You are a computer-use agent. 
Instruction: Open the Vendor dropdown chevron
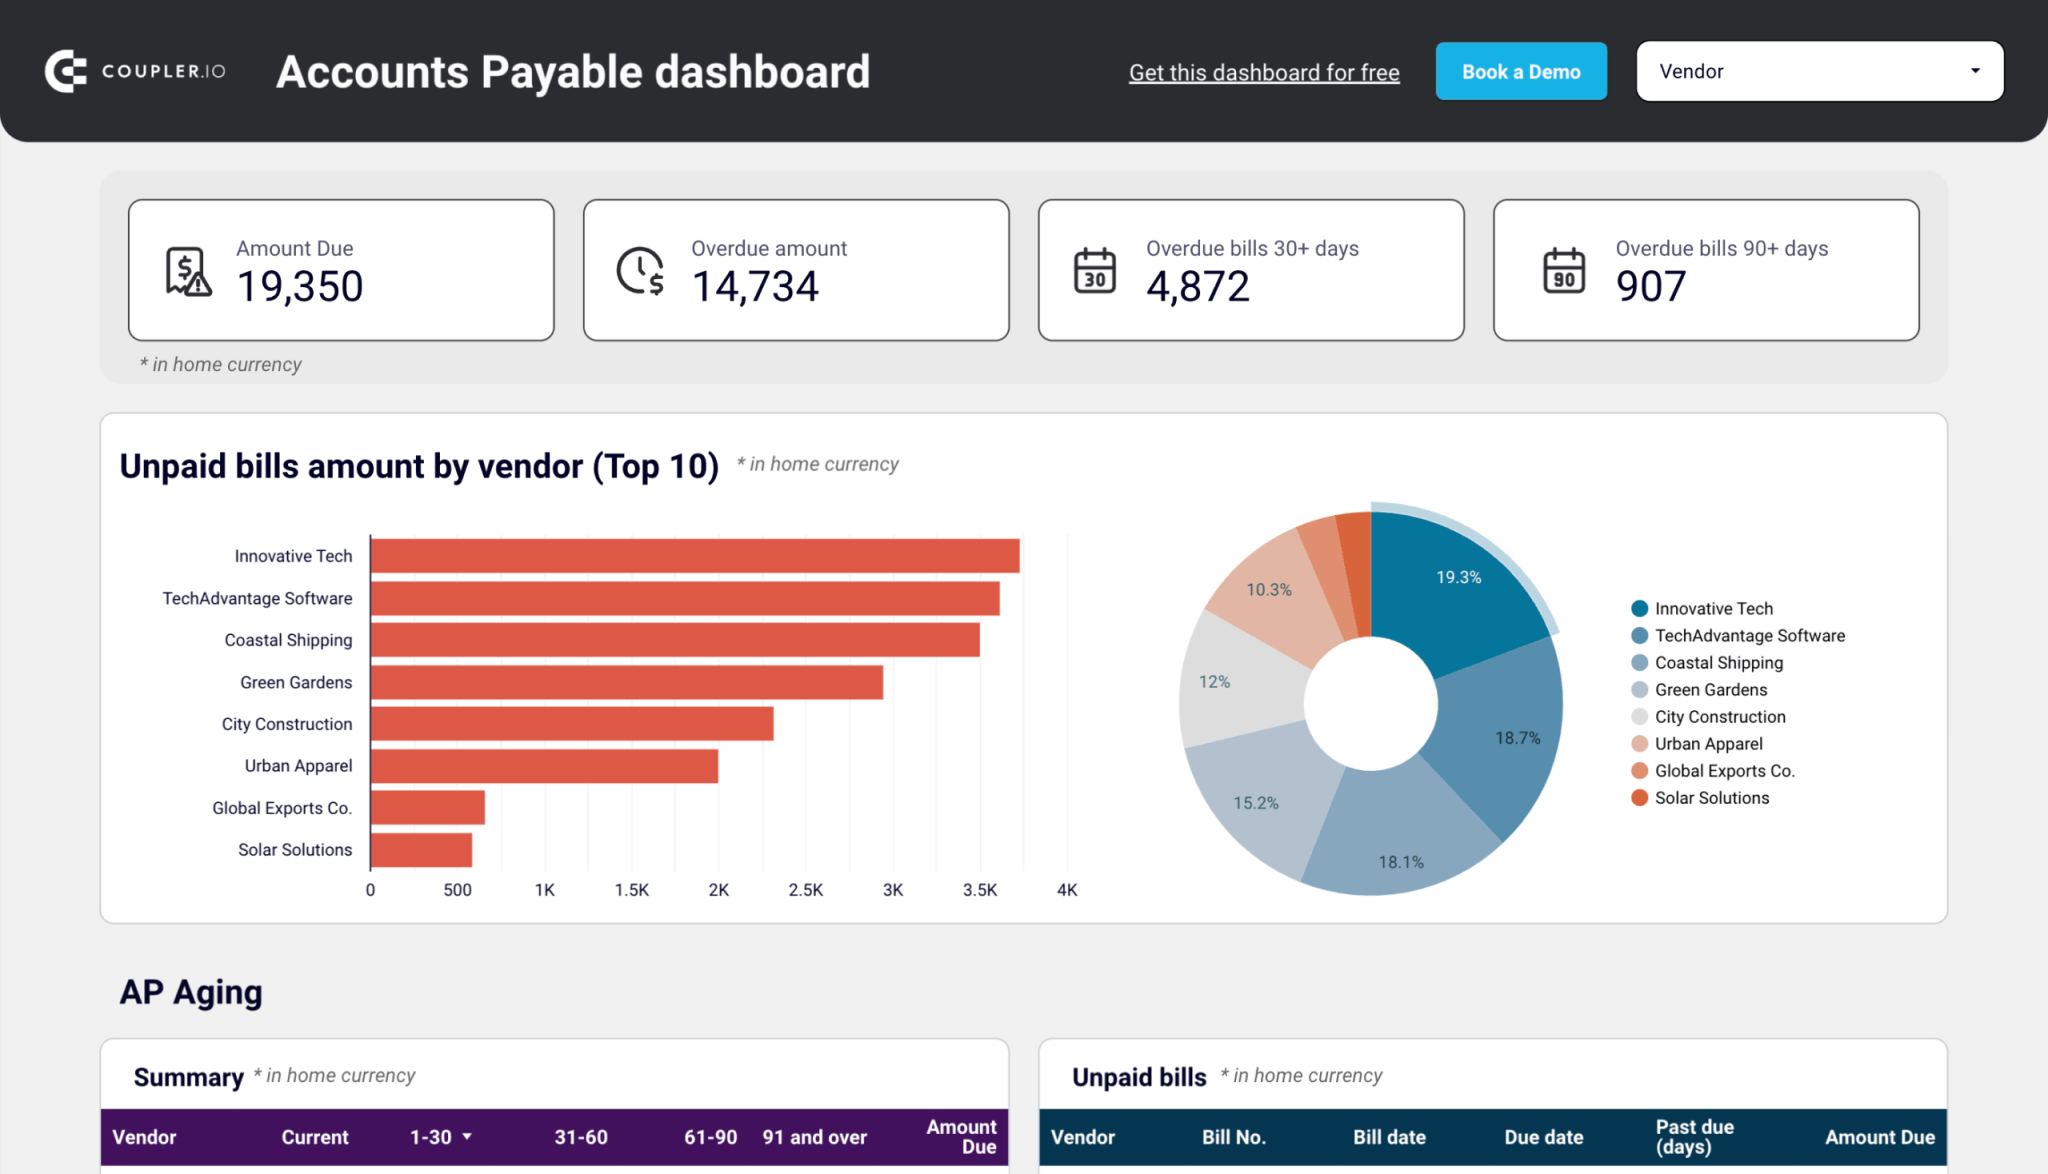point(1975,71)
